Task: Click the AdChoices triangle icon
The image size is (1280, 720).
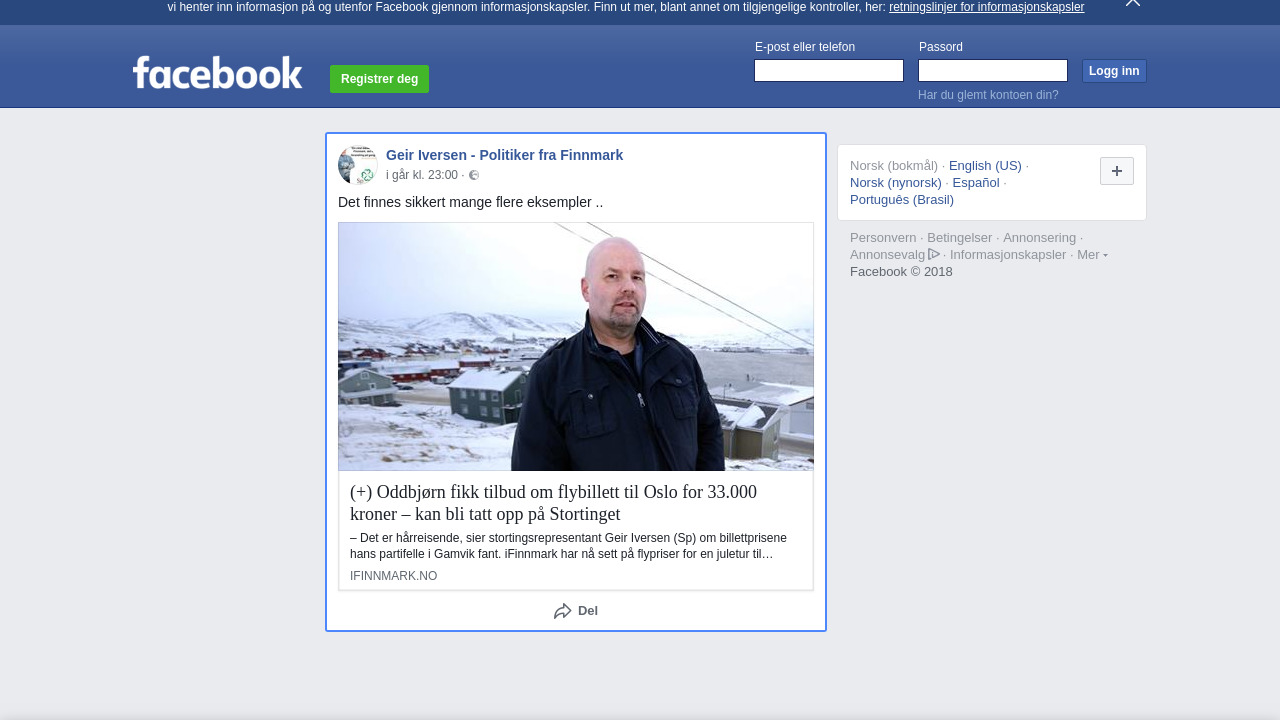Action: pyautogui.click(x=934, y=254)
